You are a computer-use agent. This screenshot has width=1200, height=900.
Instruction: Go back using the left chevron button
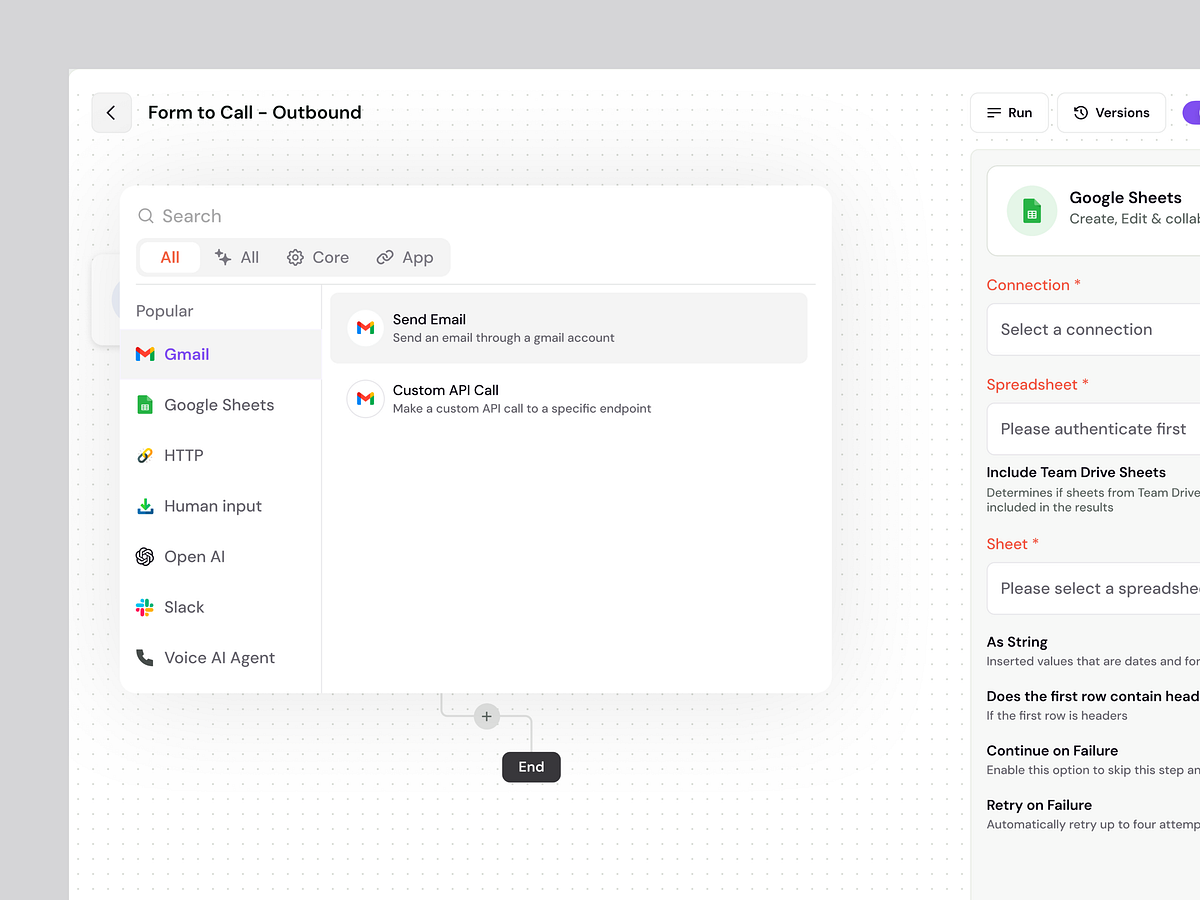coord(111,113)
